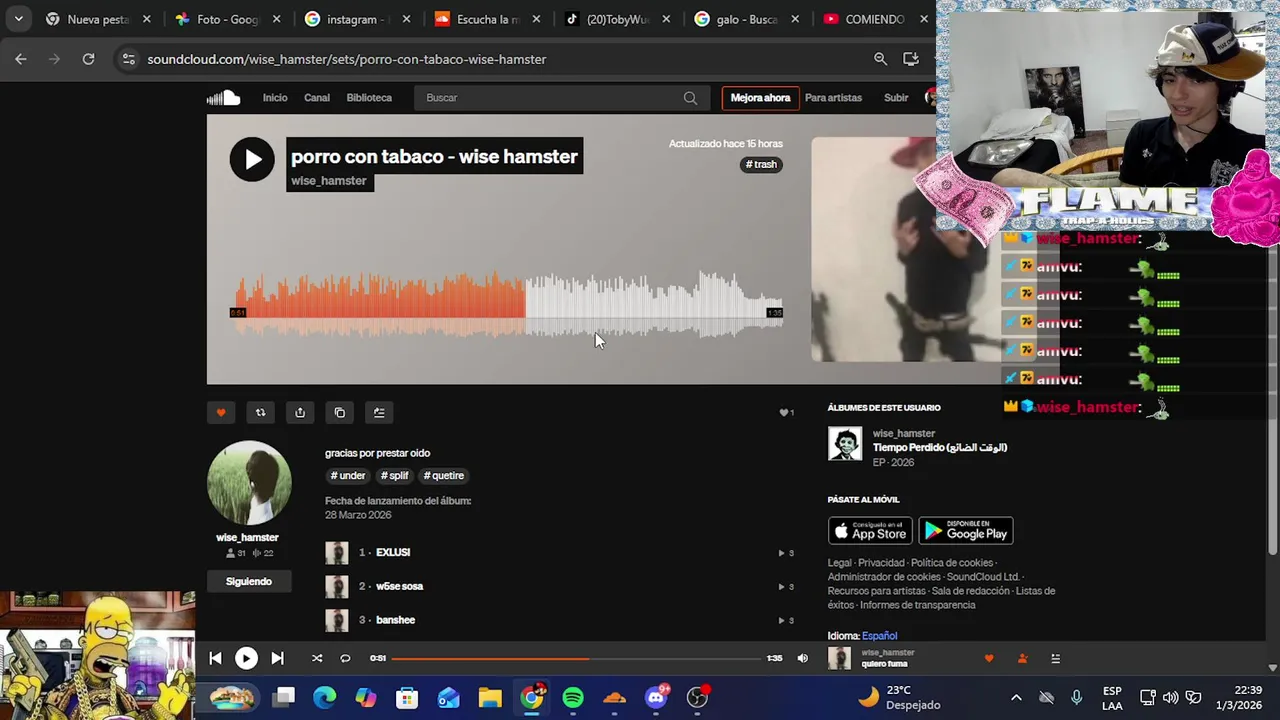Open taskbar microphone tray icon
Screen dimensions: 1280x720
[x=1076, y=697]
